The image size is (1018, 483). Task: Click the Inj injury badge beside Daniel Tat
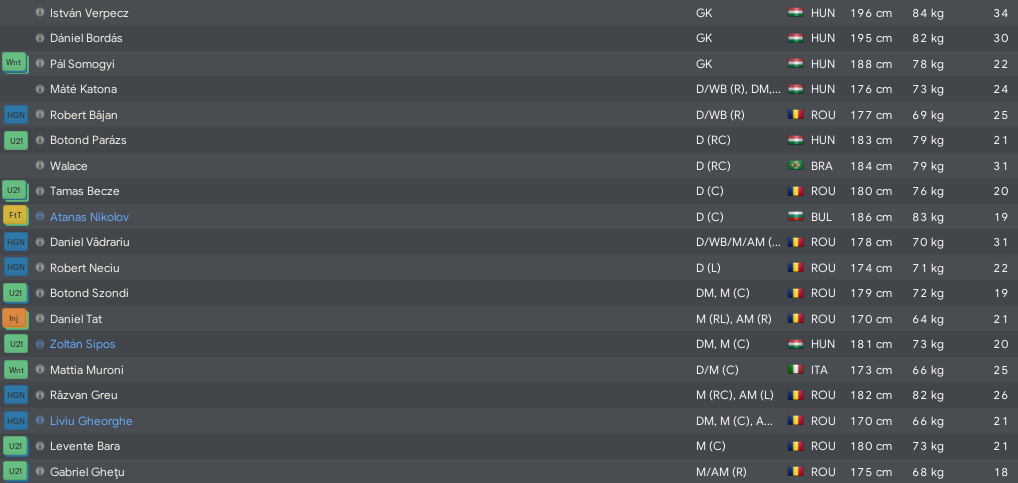[x=16, y=319]
